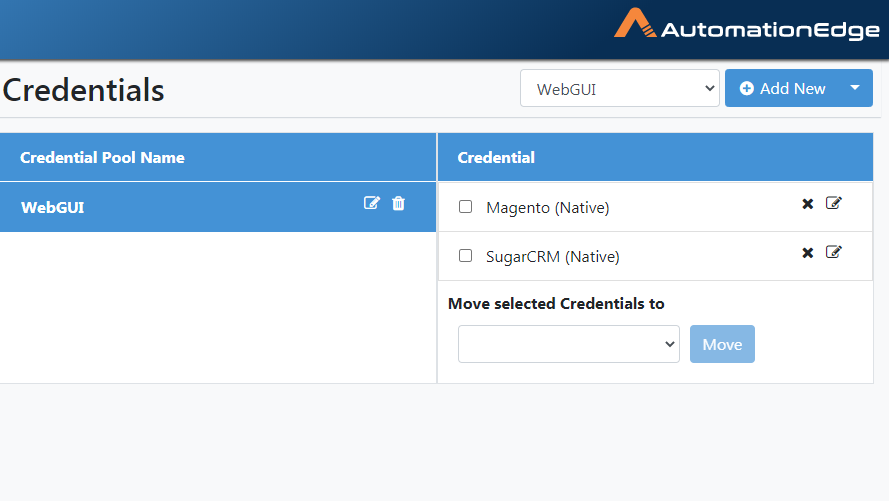This screenshot has width=889, height=501.
Task: Click the Move button
Action: (x=722, y=344)
